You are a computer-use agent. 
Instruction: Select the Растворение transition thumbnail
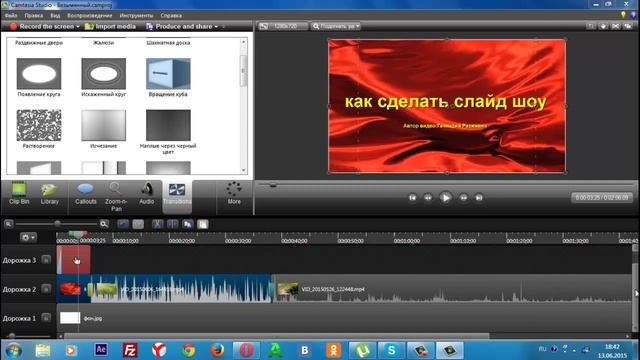(39, 125)
